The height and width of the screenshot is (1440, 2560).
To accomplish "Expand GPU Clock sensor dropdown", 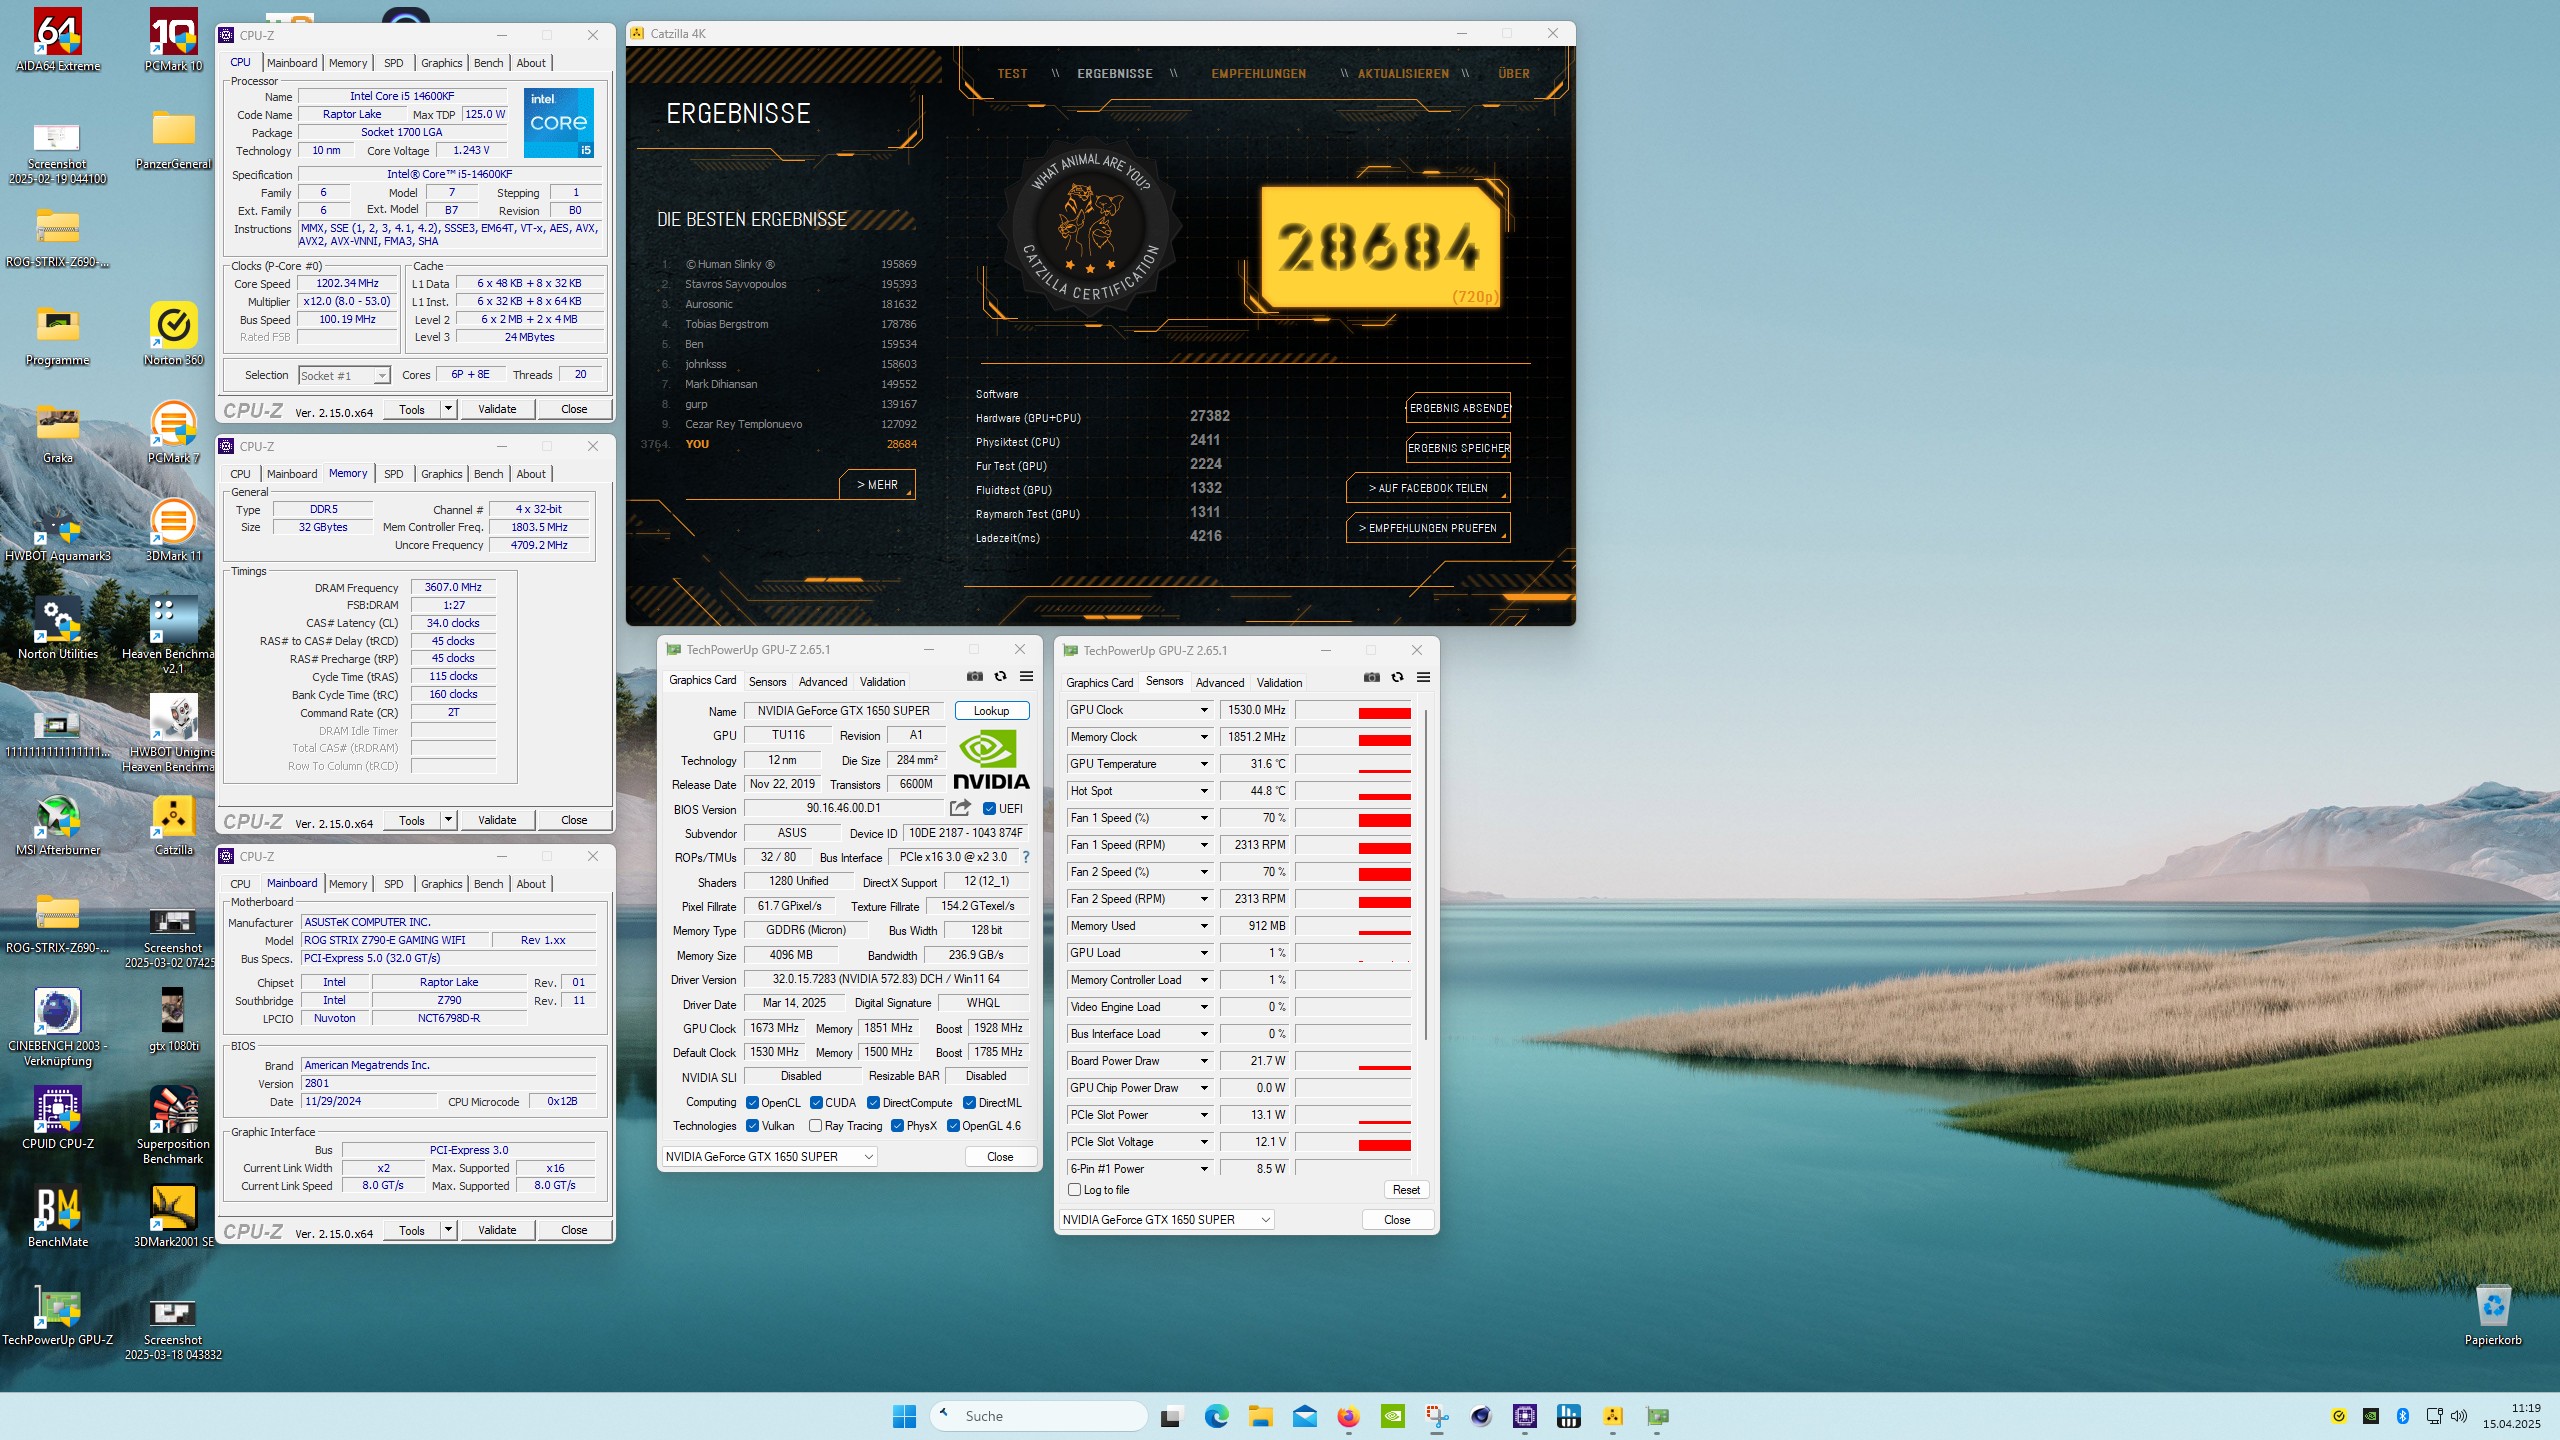I will click(x=1204, y=710).
